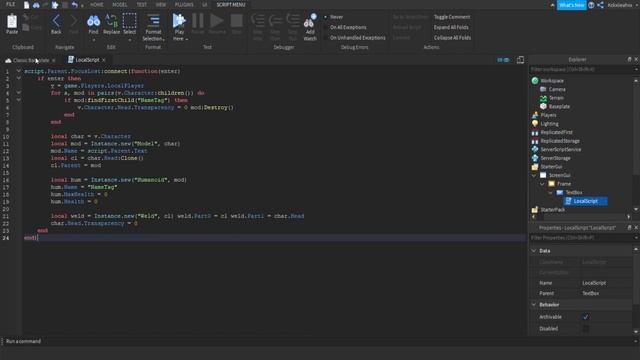Image resolution: width=640 pixels, height=360 pixels.
Task: Select Players service in Explorer
Action: click(548, 115)
